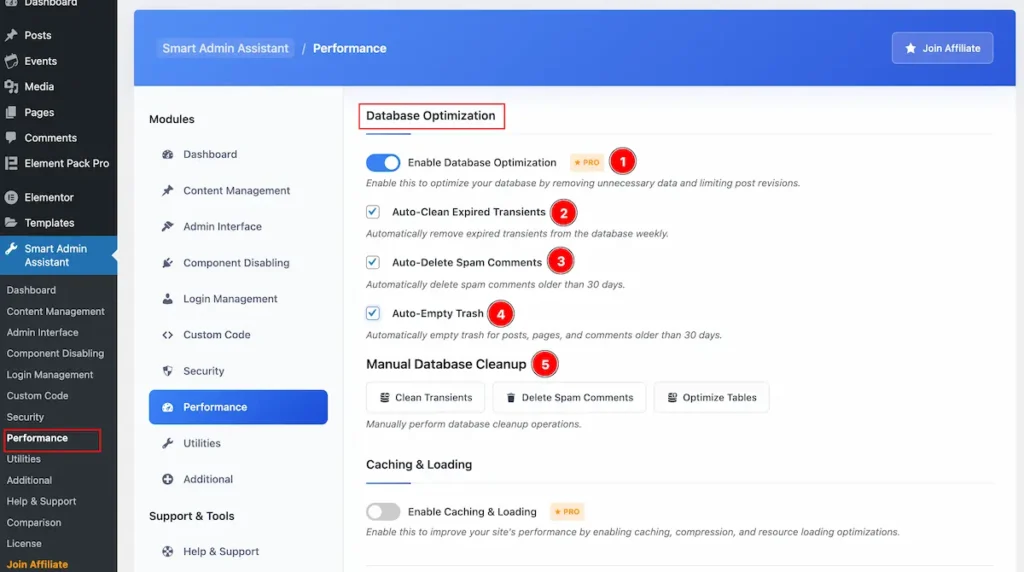Click the Events icon in WordPress sidebar

click(11, 61)
